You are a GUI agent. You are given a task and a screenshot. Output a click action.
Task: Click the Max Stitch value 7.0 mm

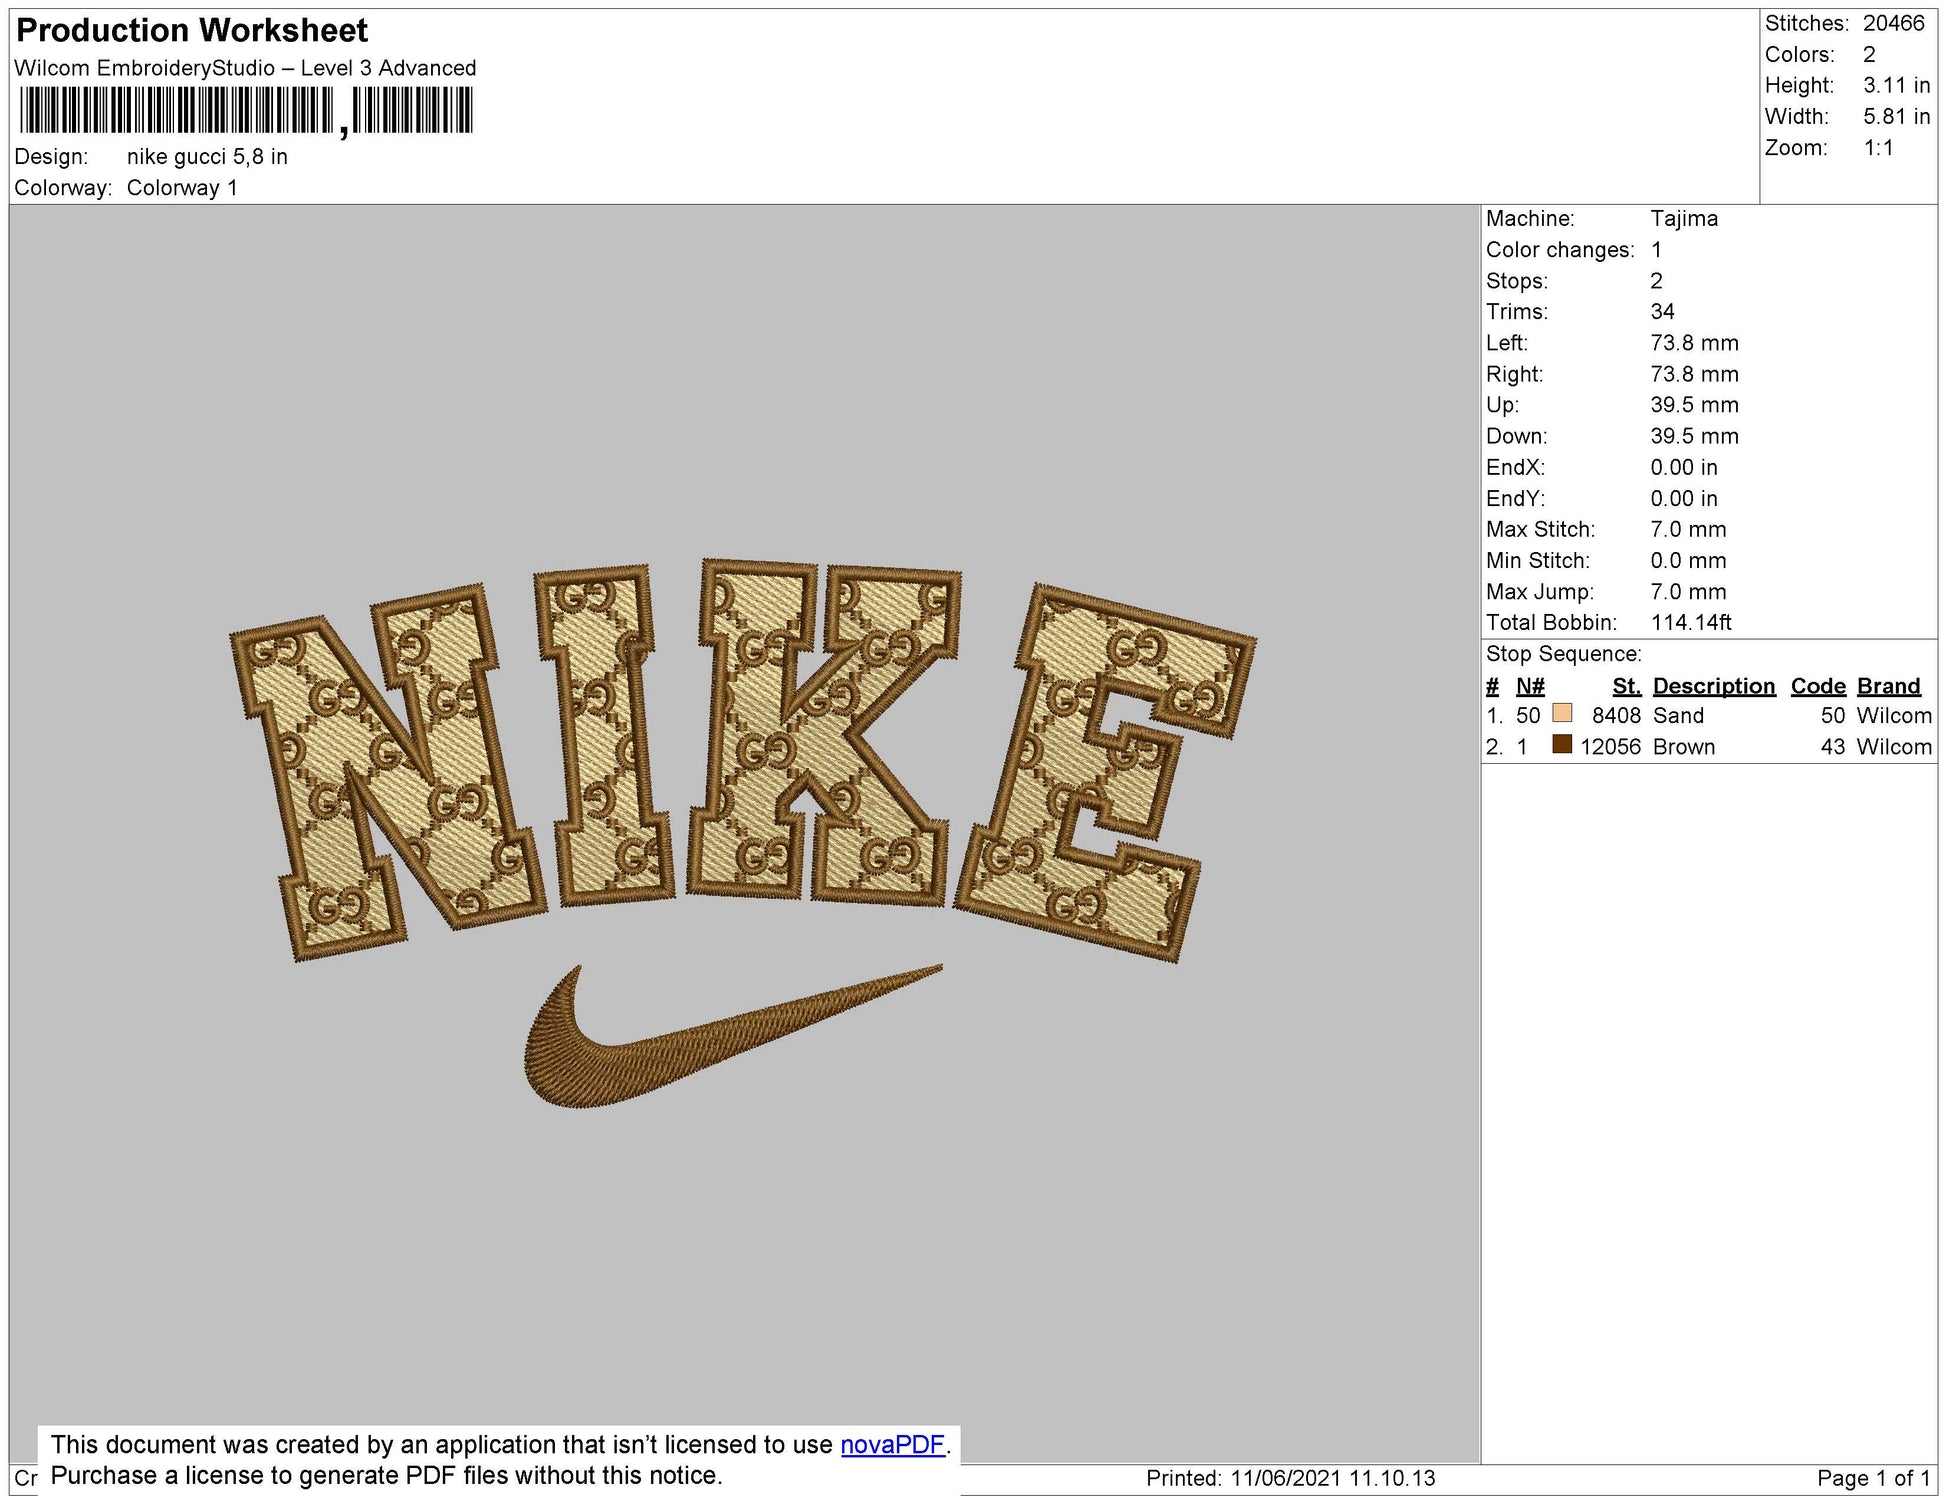(1688, 530)
